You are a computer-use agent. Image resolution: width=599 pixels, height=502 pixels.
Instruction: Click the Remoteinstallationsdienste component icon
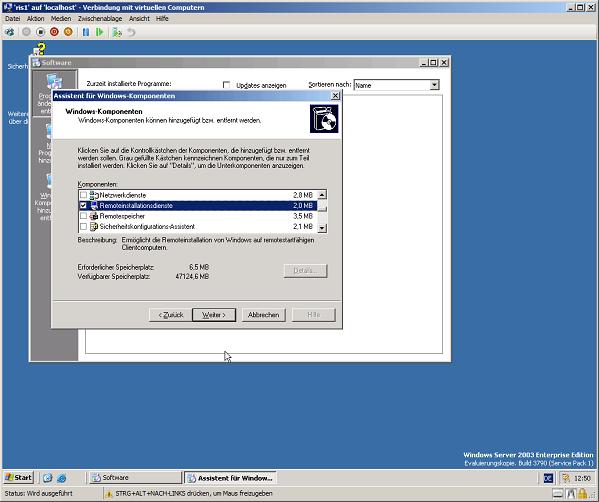click(x=94, y=206)
